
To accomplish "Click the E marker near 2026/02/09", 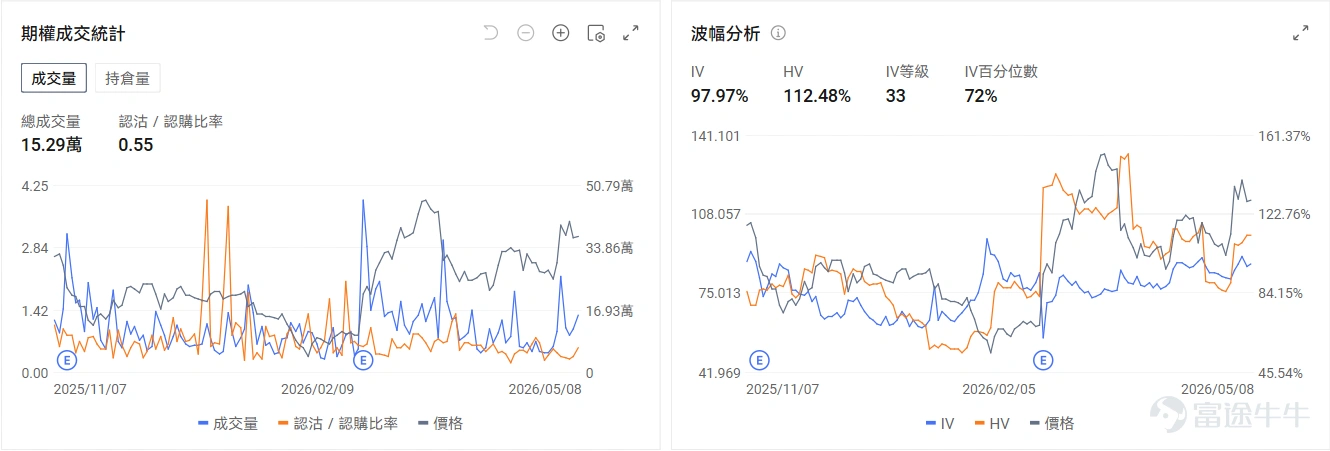I will click(363, 358).
